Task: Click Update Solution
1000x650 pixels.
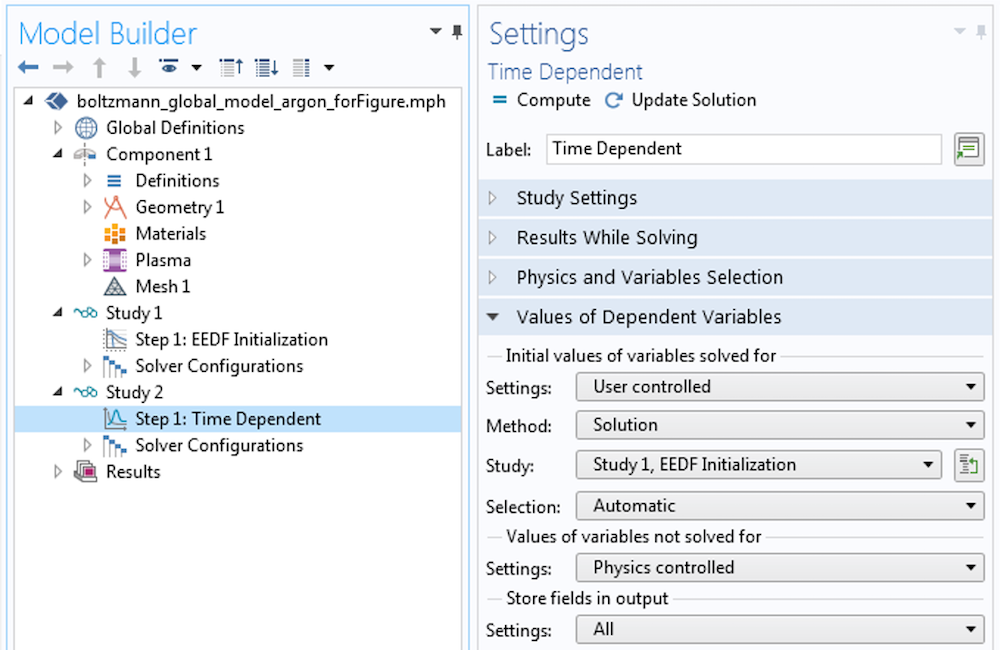Action: pos(680,100)
